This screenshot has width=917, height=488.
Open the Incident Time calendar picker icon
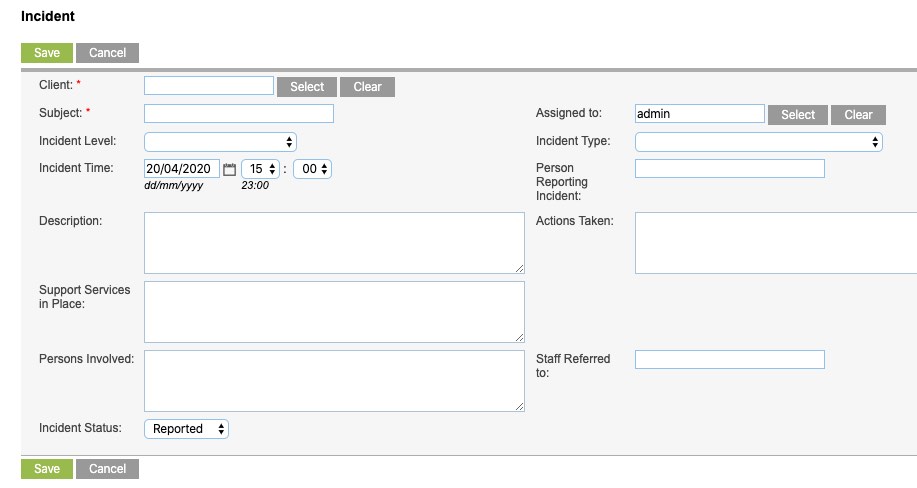[x=229, y=170]
